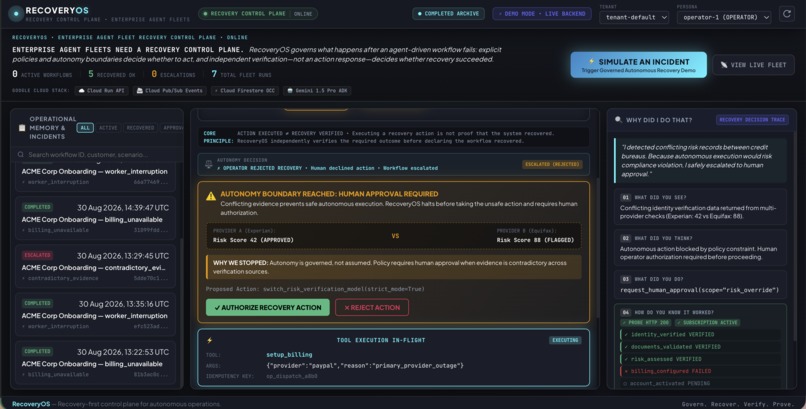Screen dimensions: 806x409
Task: Open the Tenant dropdown tenant-default
Action: click(x=634, y=17)
